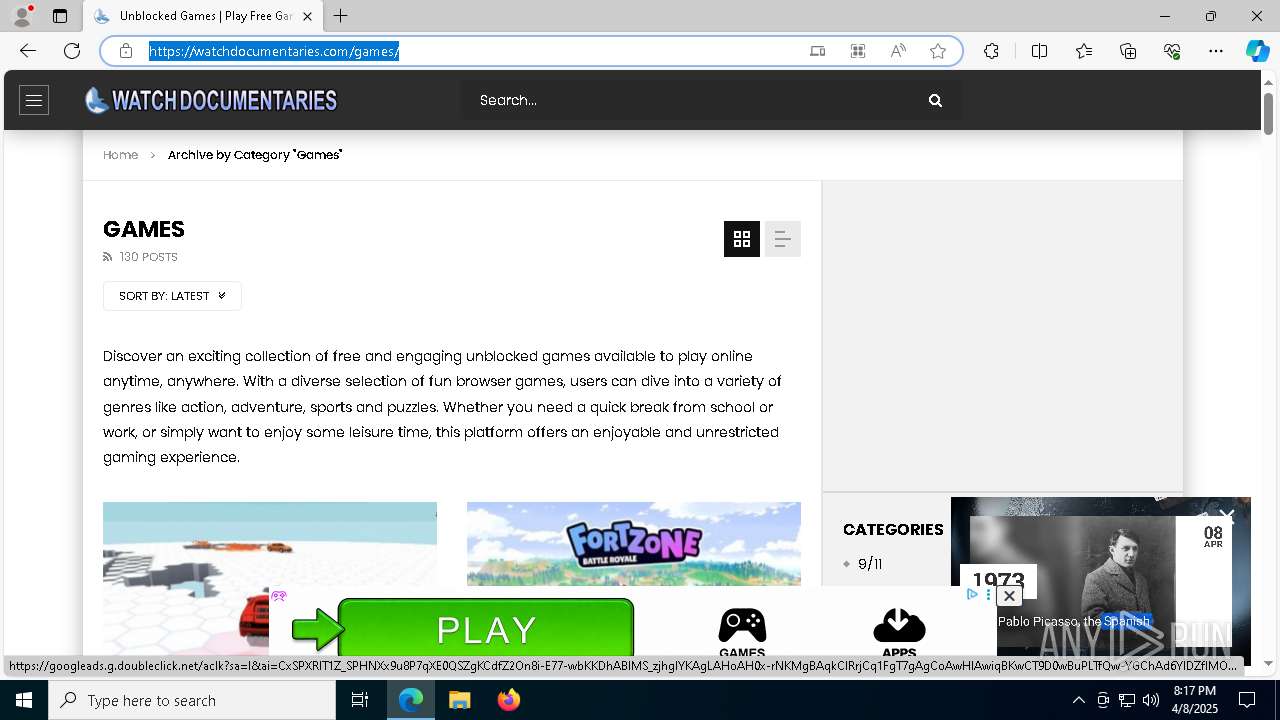Open the Edge profile icon
Screen dimensions: 1280x720
click(22, 16)
